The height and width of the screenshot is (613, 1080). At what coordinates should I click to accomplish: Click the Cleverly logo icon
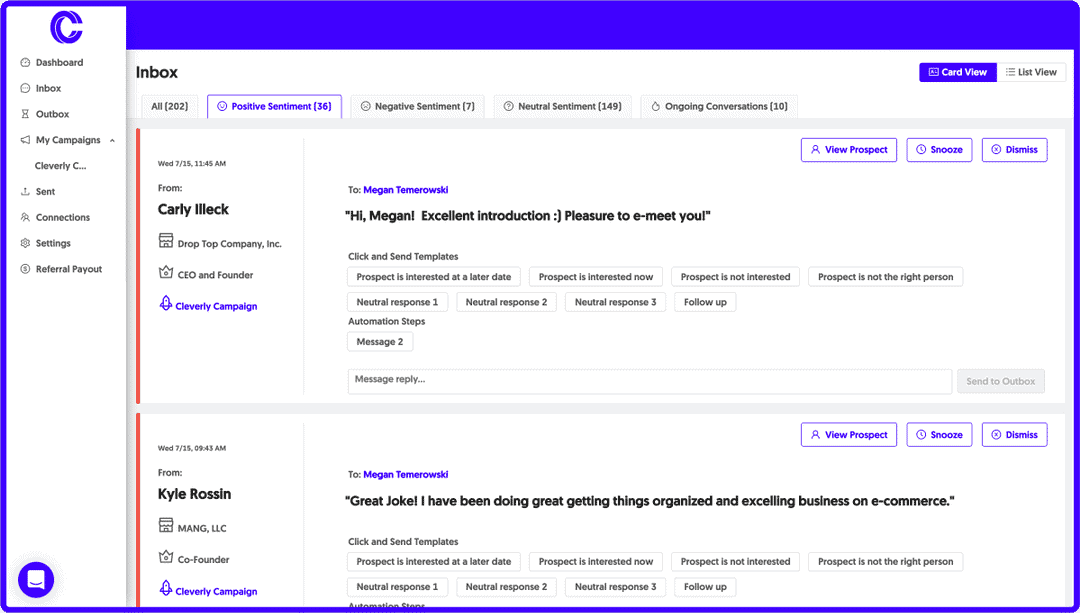(x=66, y=27)
